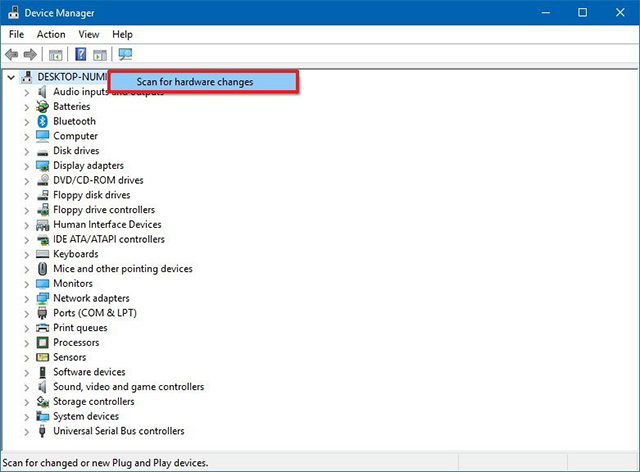Expand the Software devices chevron
640x472 pixels.
coord(27,372)
